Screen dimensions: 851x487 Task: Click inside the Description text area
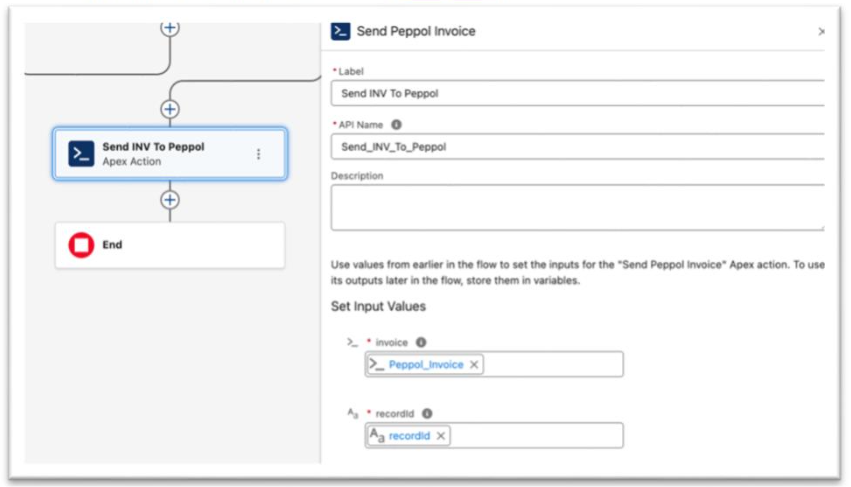577,207
